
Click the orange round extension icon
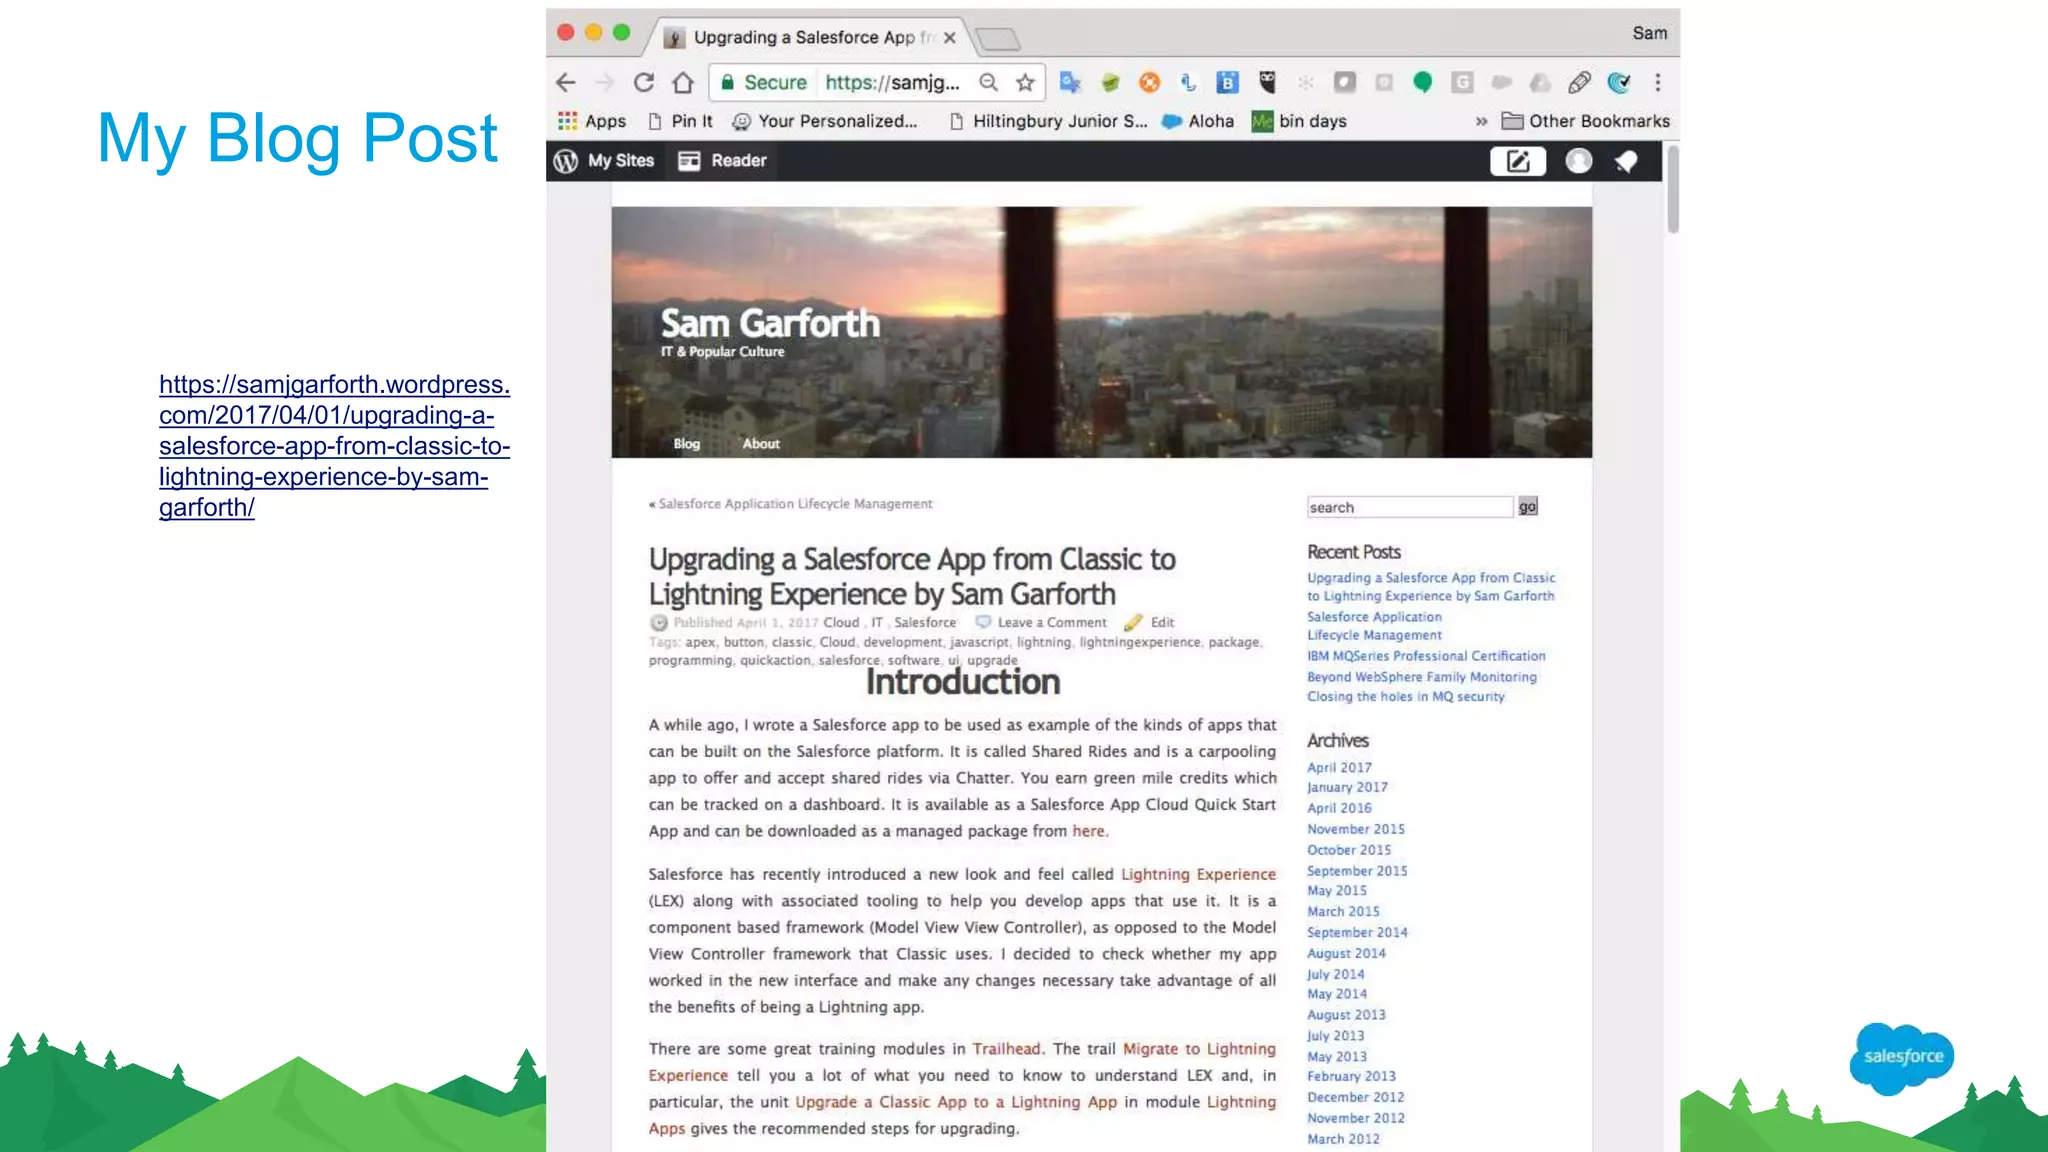tap(1149, 83)
